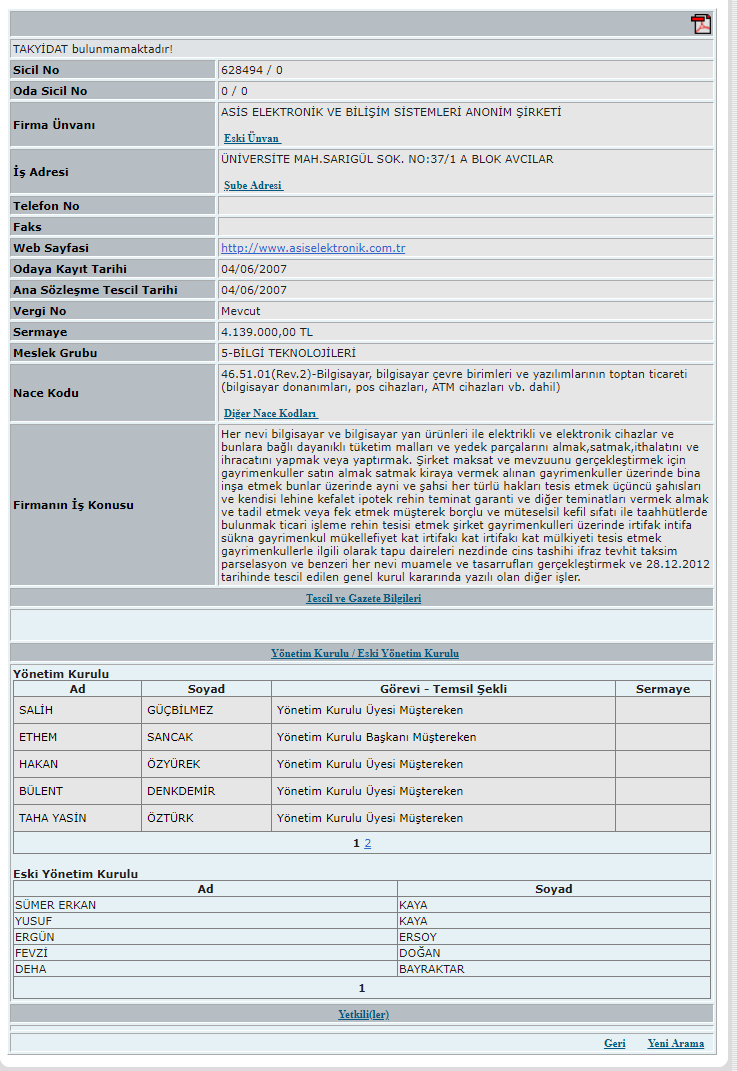
Task: Start a new search with Yeni Arama
Action: point(675,1043)
